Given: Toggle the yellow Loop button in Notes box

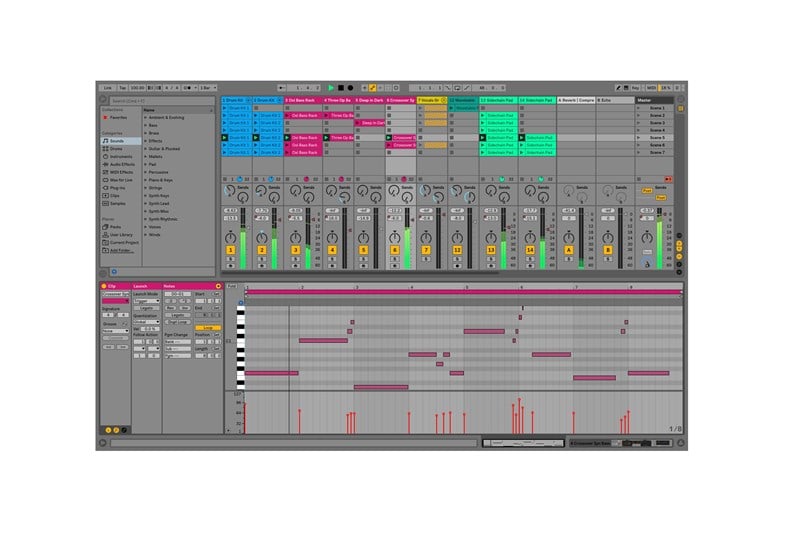Looking at the screenshot, I should coord(208,328).
